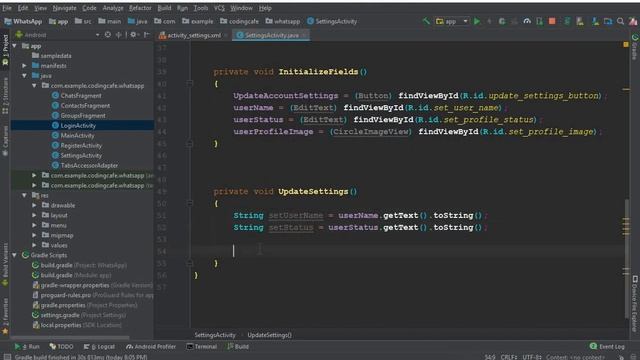Open the Android Profiler bottom tab
Viewport: 640px width, 360px height.
coord(151,347)
